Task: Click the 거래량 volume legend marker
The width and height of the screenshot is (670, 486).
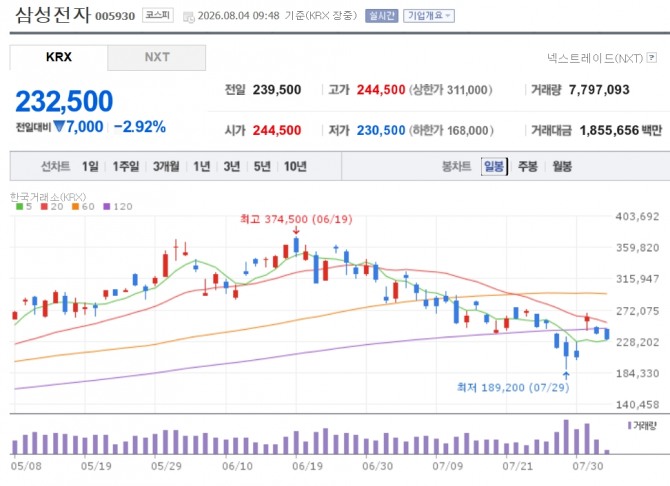Action: 642,425
